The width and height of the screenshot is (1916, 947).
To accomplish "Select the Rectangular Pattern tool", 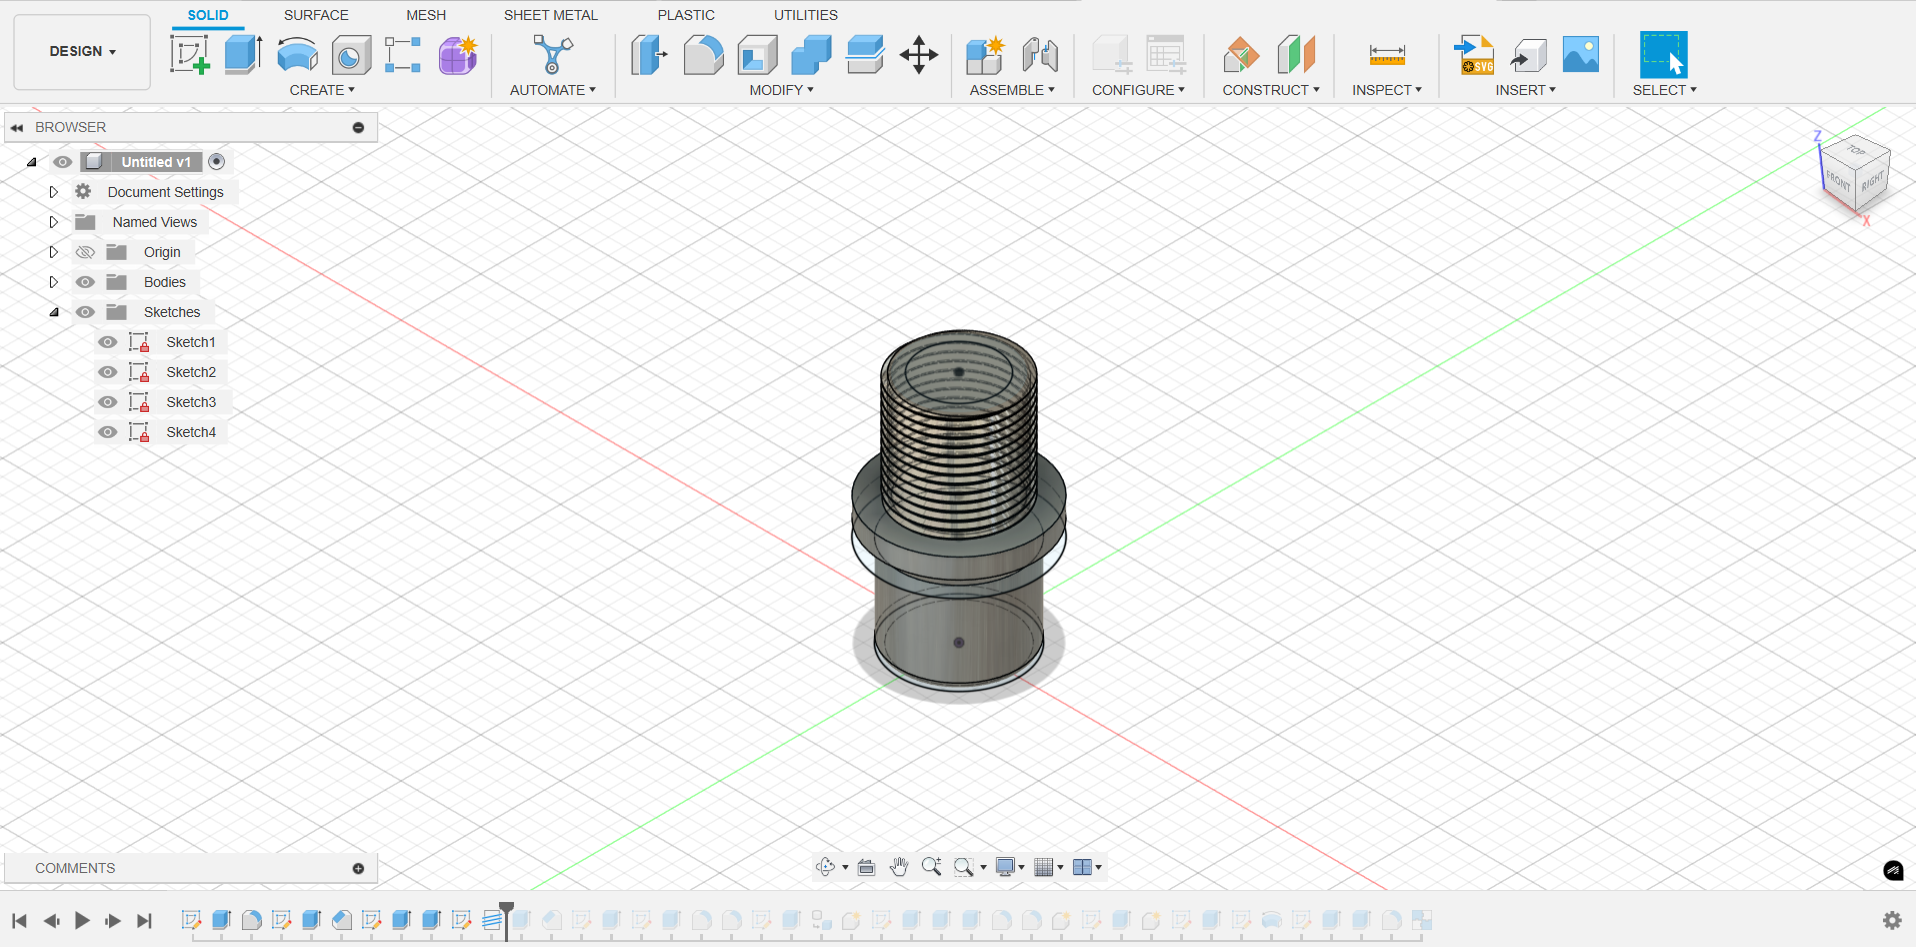I will click(403, 54).
